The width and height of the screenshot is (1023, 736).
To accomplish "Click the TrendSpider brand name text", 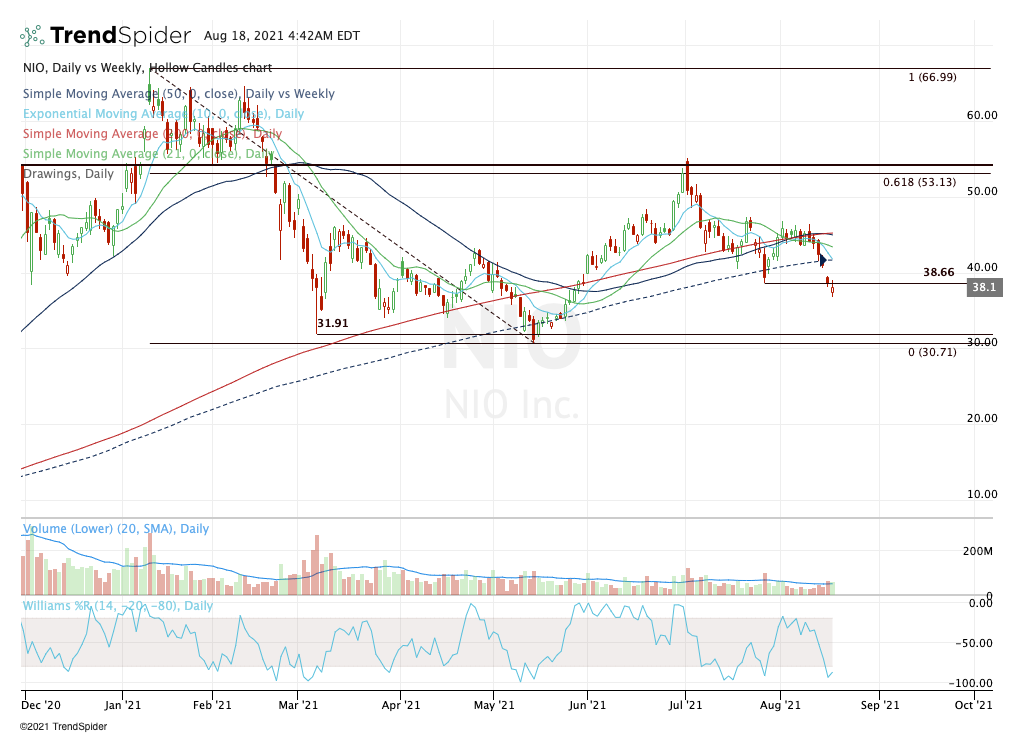I will 121,35.
